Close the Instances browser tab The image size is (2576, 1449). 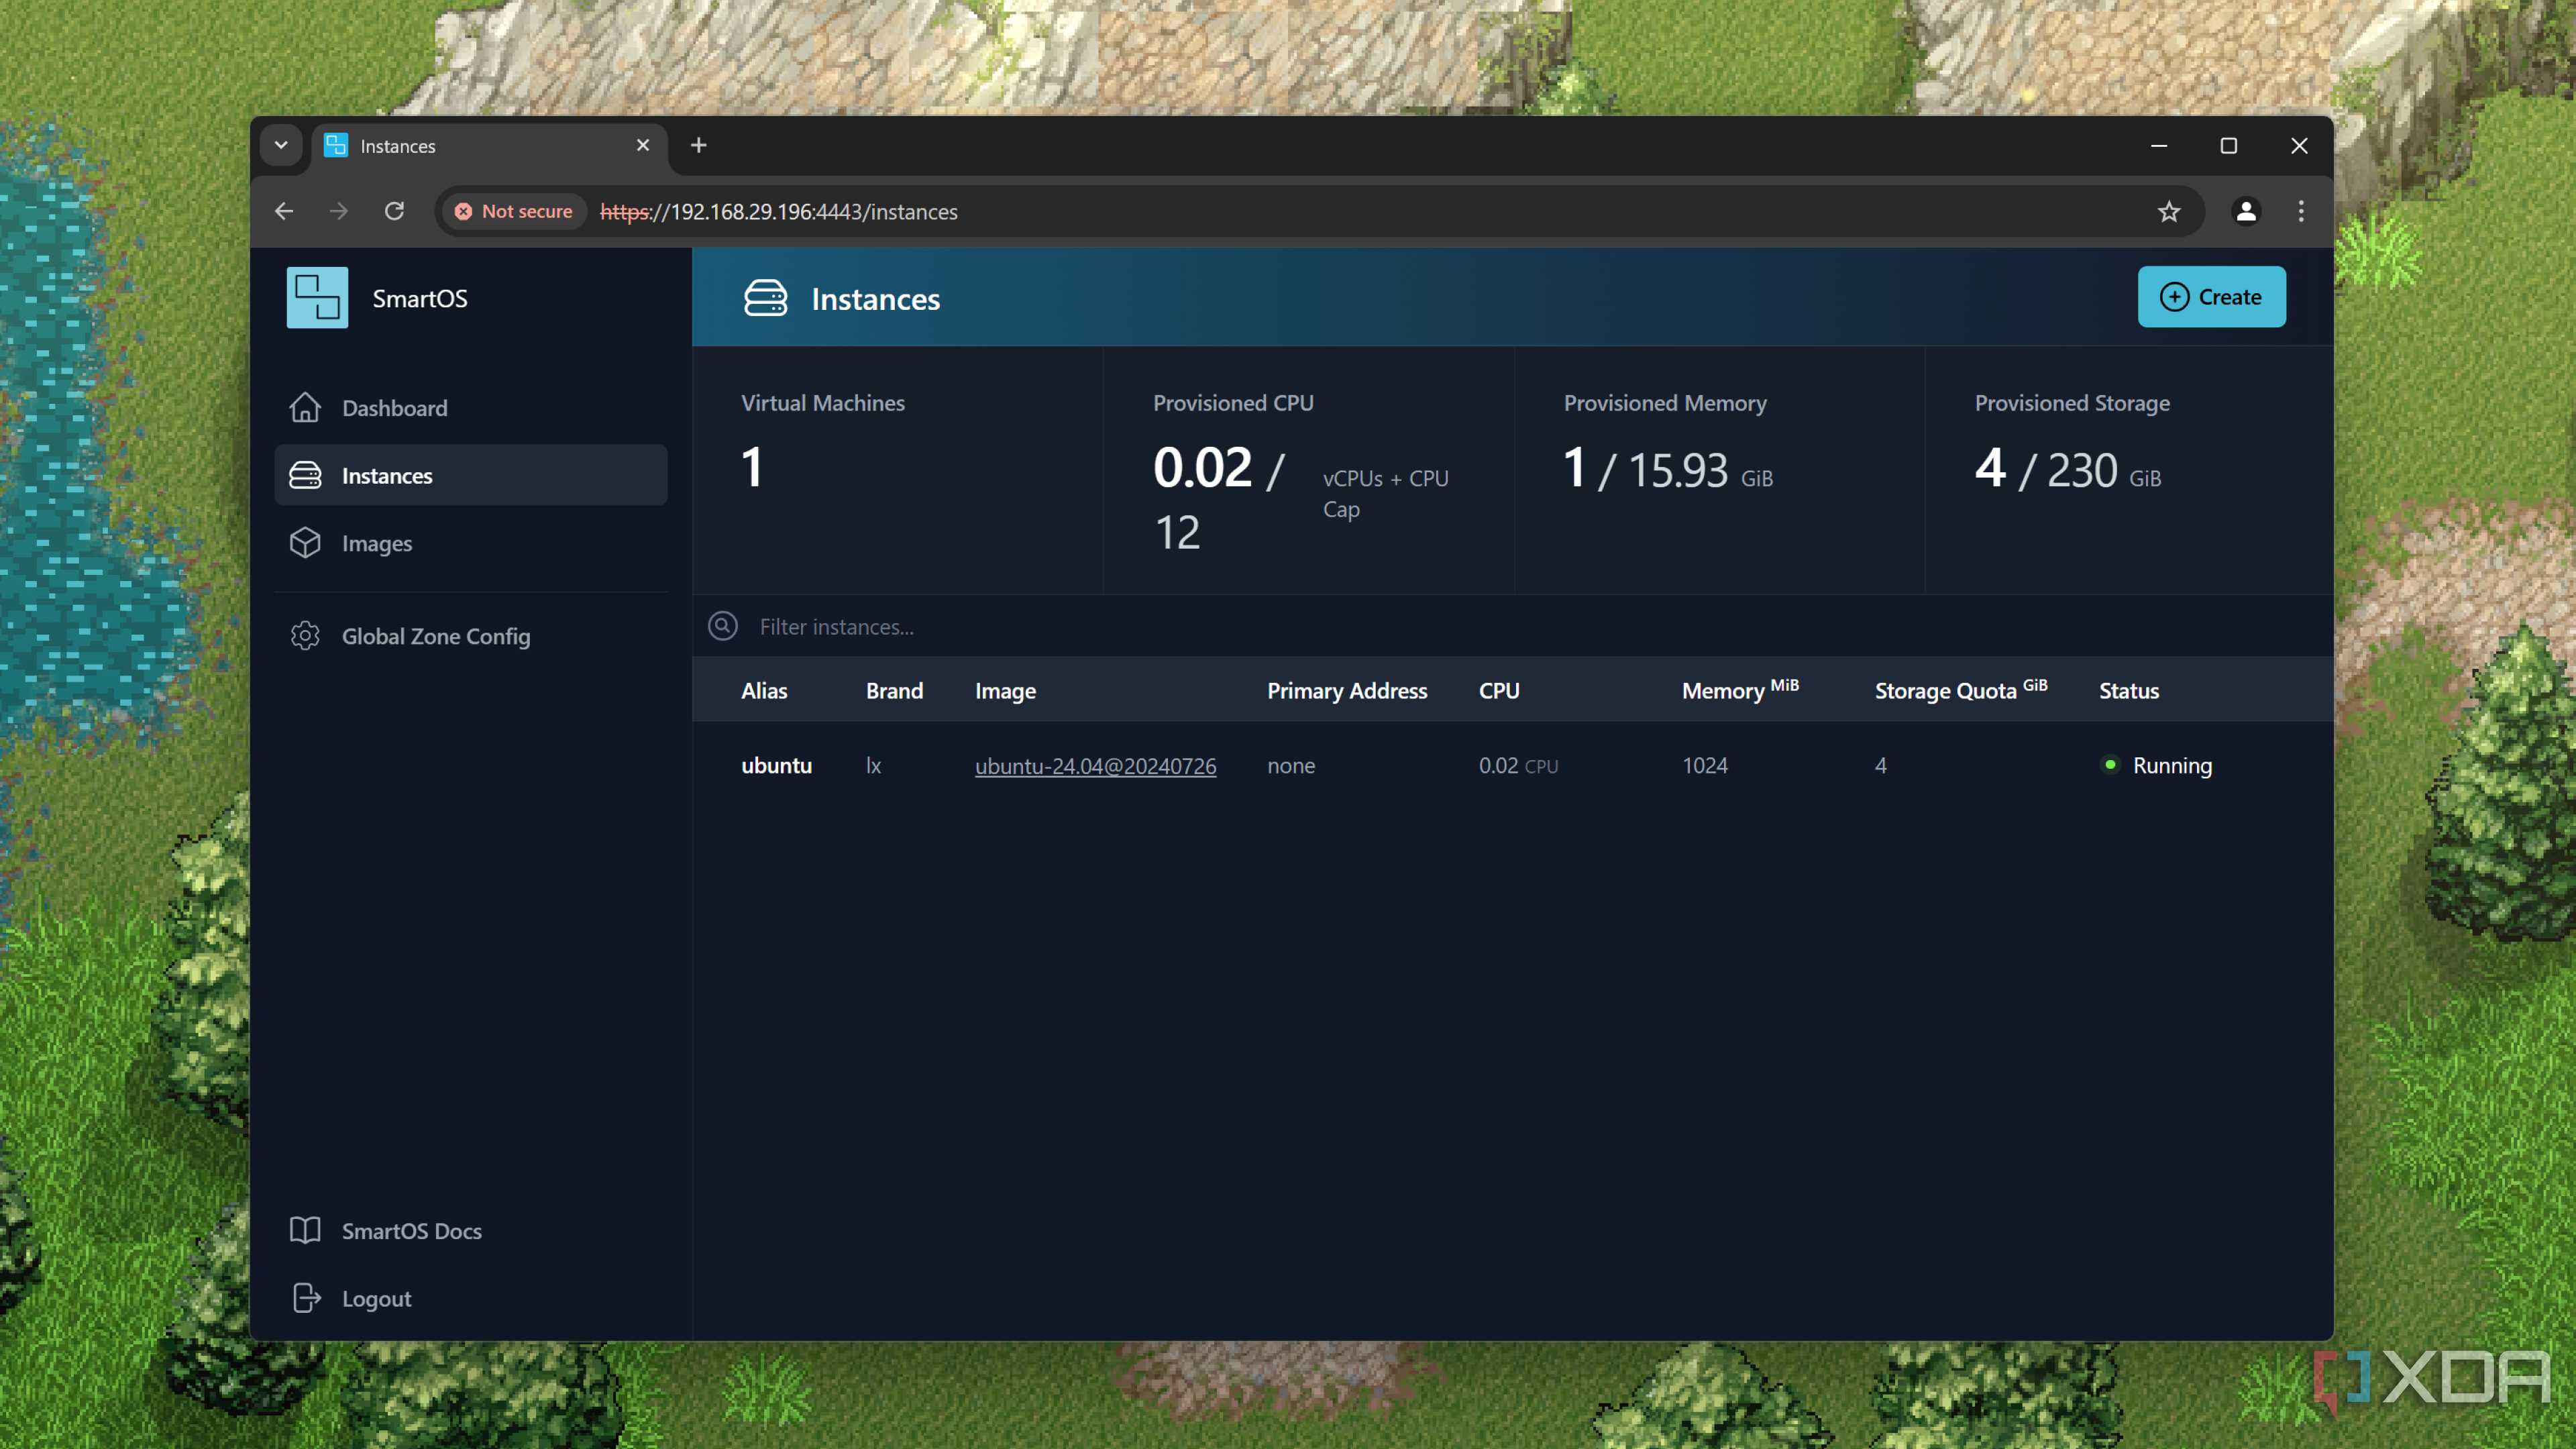point(643,145)
